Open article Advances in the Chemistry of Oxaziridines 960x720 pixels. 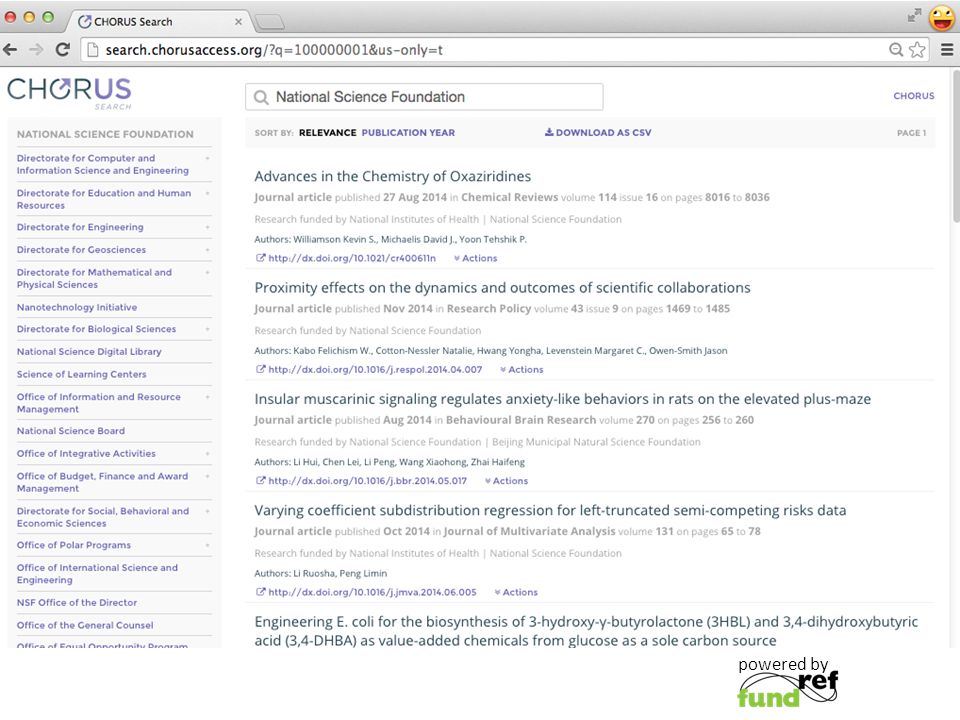coord(392,176)
